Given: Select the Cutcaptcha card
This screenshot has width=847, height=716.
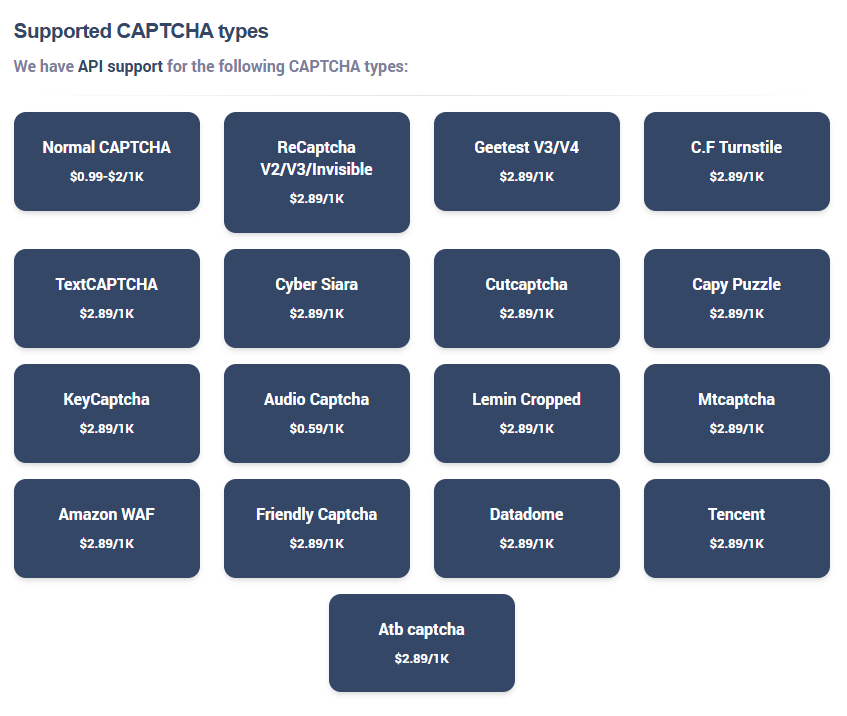Looking at the screenshot, I should [x=526, y=298].
